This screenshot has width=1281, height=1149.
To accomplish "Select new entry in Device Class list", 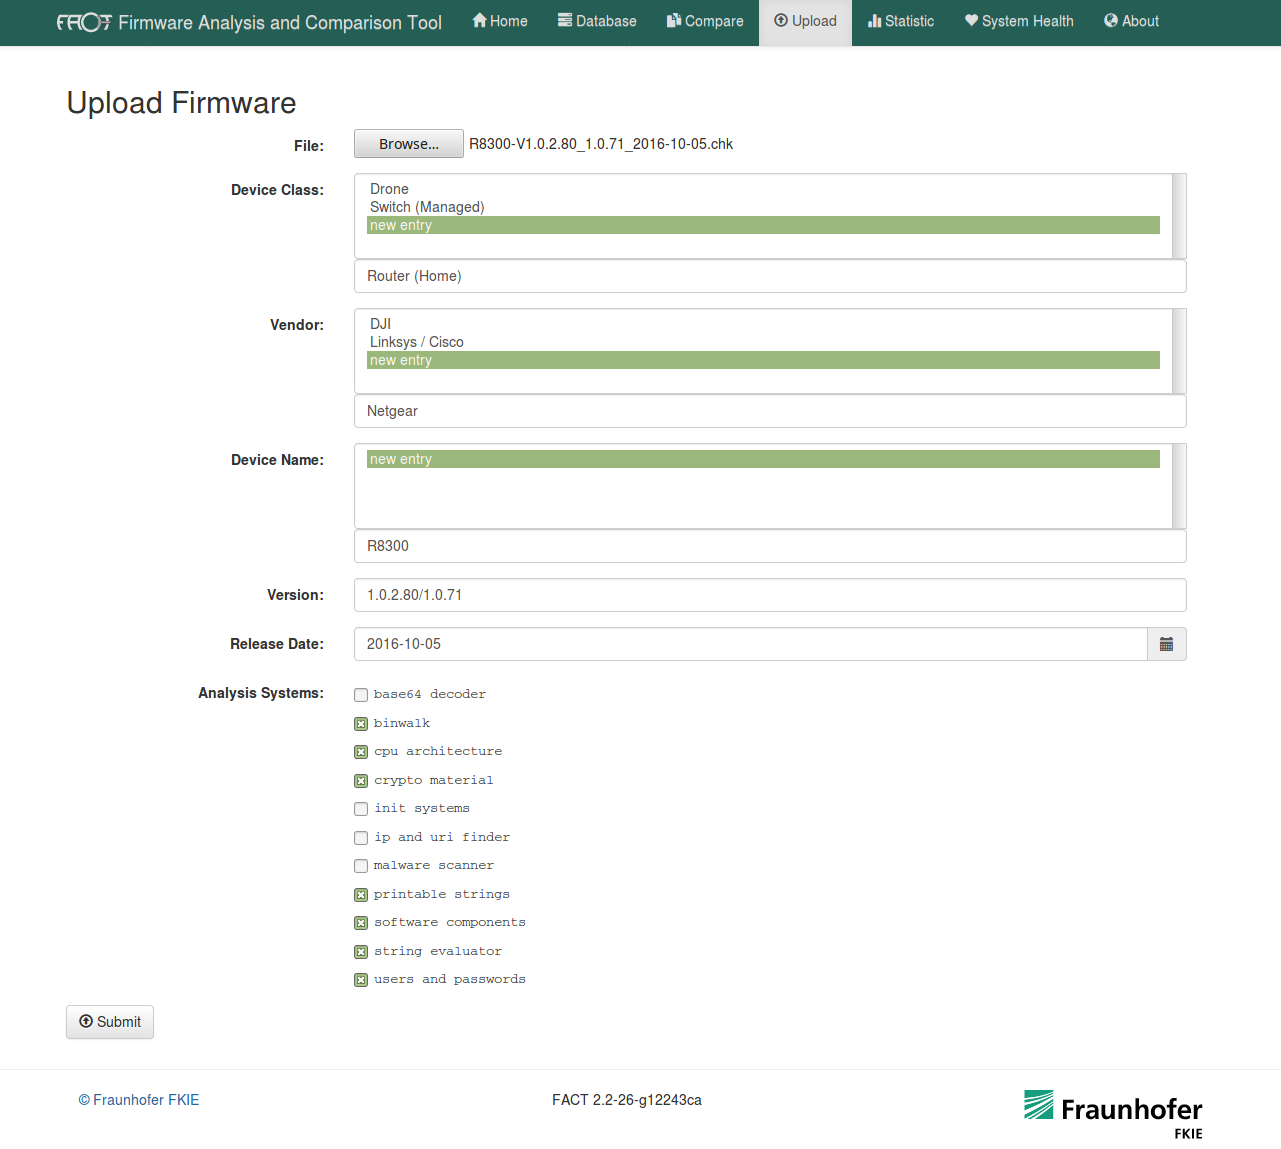I will tap(763, 225).
